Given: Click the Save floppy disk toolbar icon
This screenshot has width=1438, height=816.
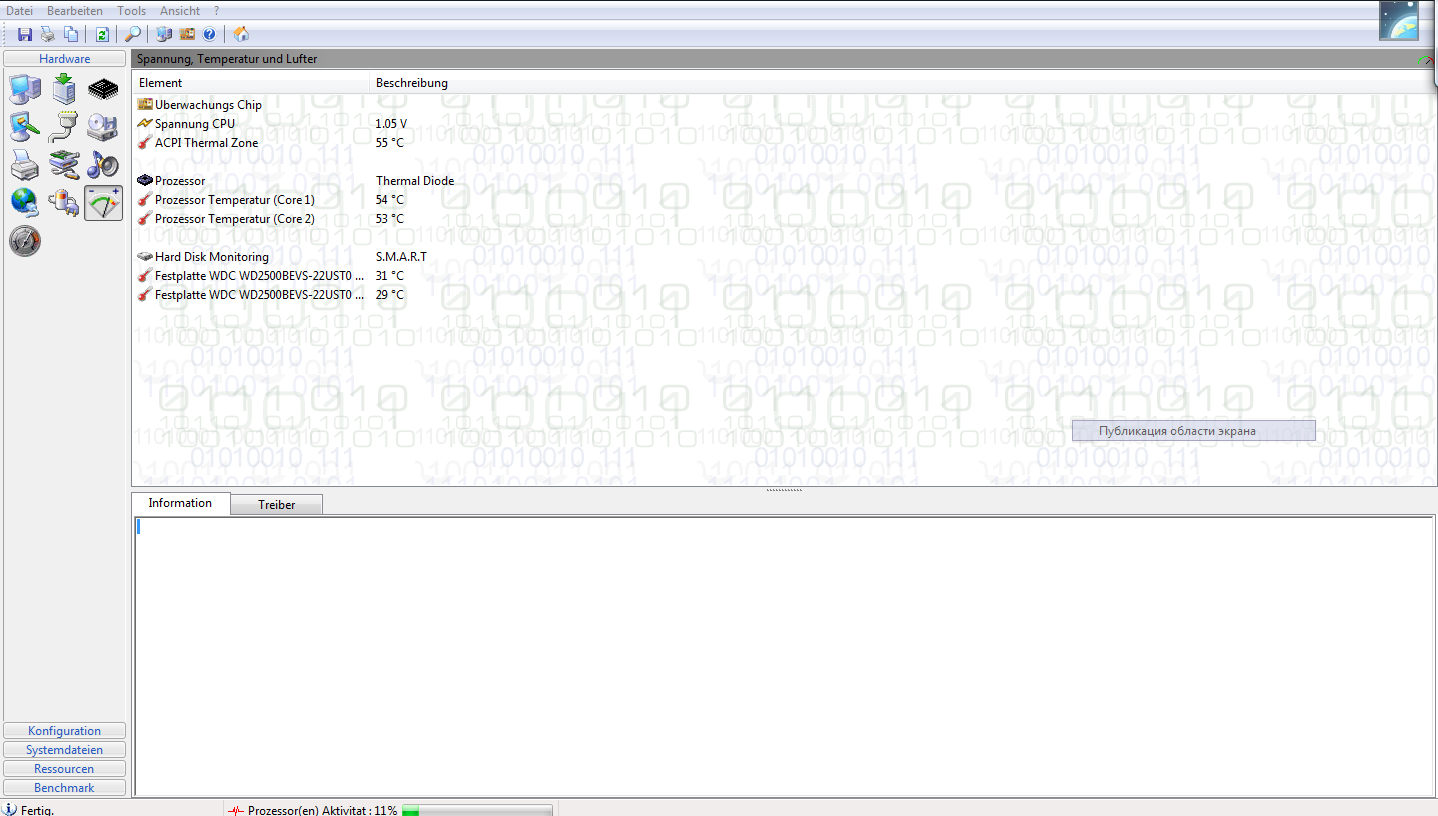Looking at the screenshot, I should coord(25,34).
